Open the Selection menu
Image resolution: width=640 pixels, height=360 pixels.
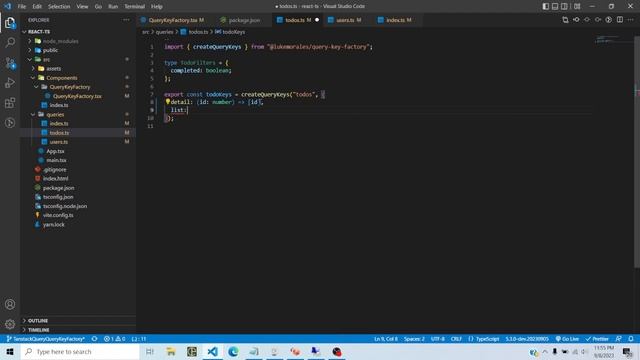(59, 6)
